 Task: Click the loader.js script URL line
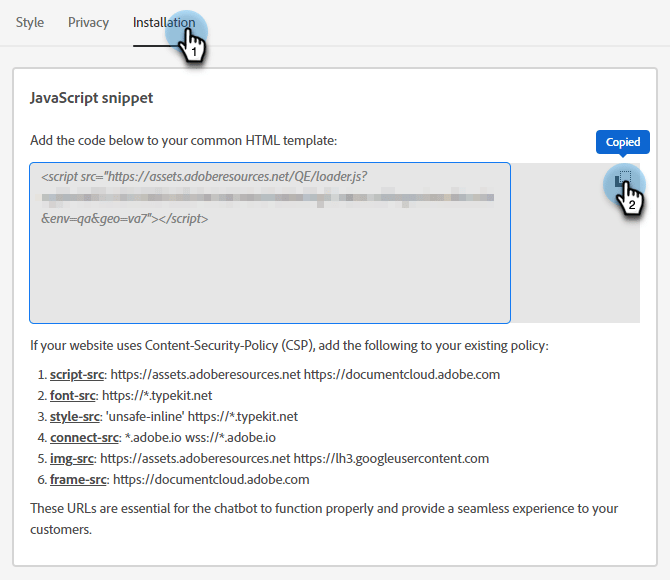tap(204, 177)
